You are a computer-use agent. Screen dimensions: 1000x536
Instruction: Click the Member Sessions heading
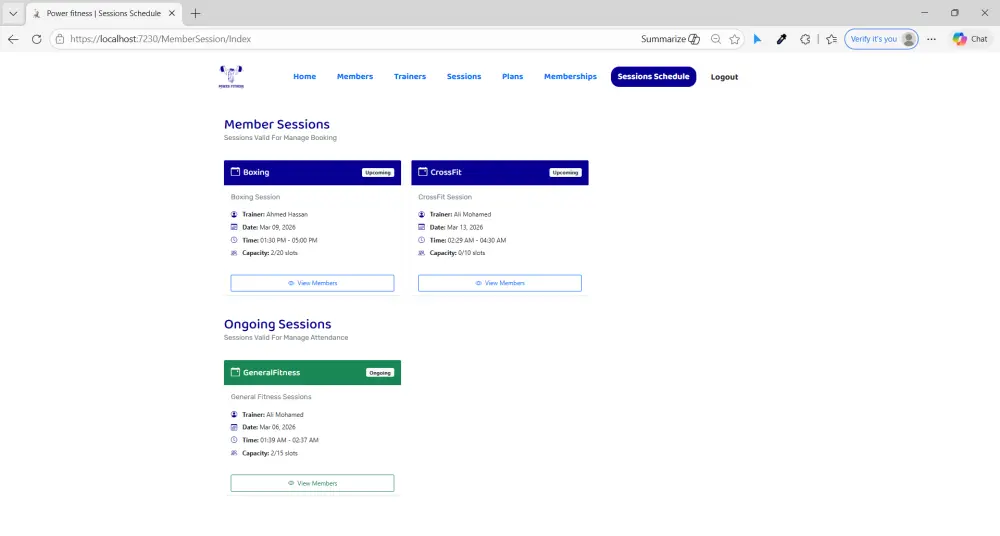(x=277, y=124)
